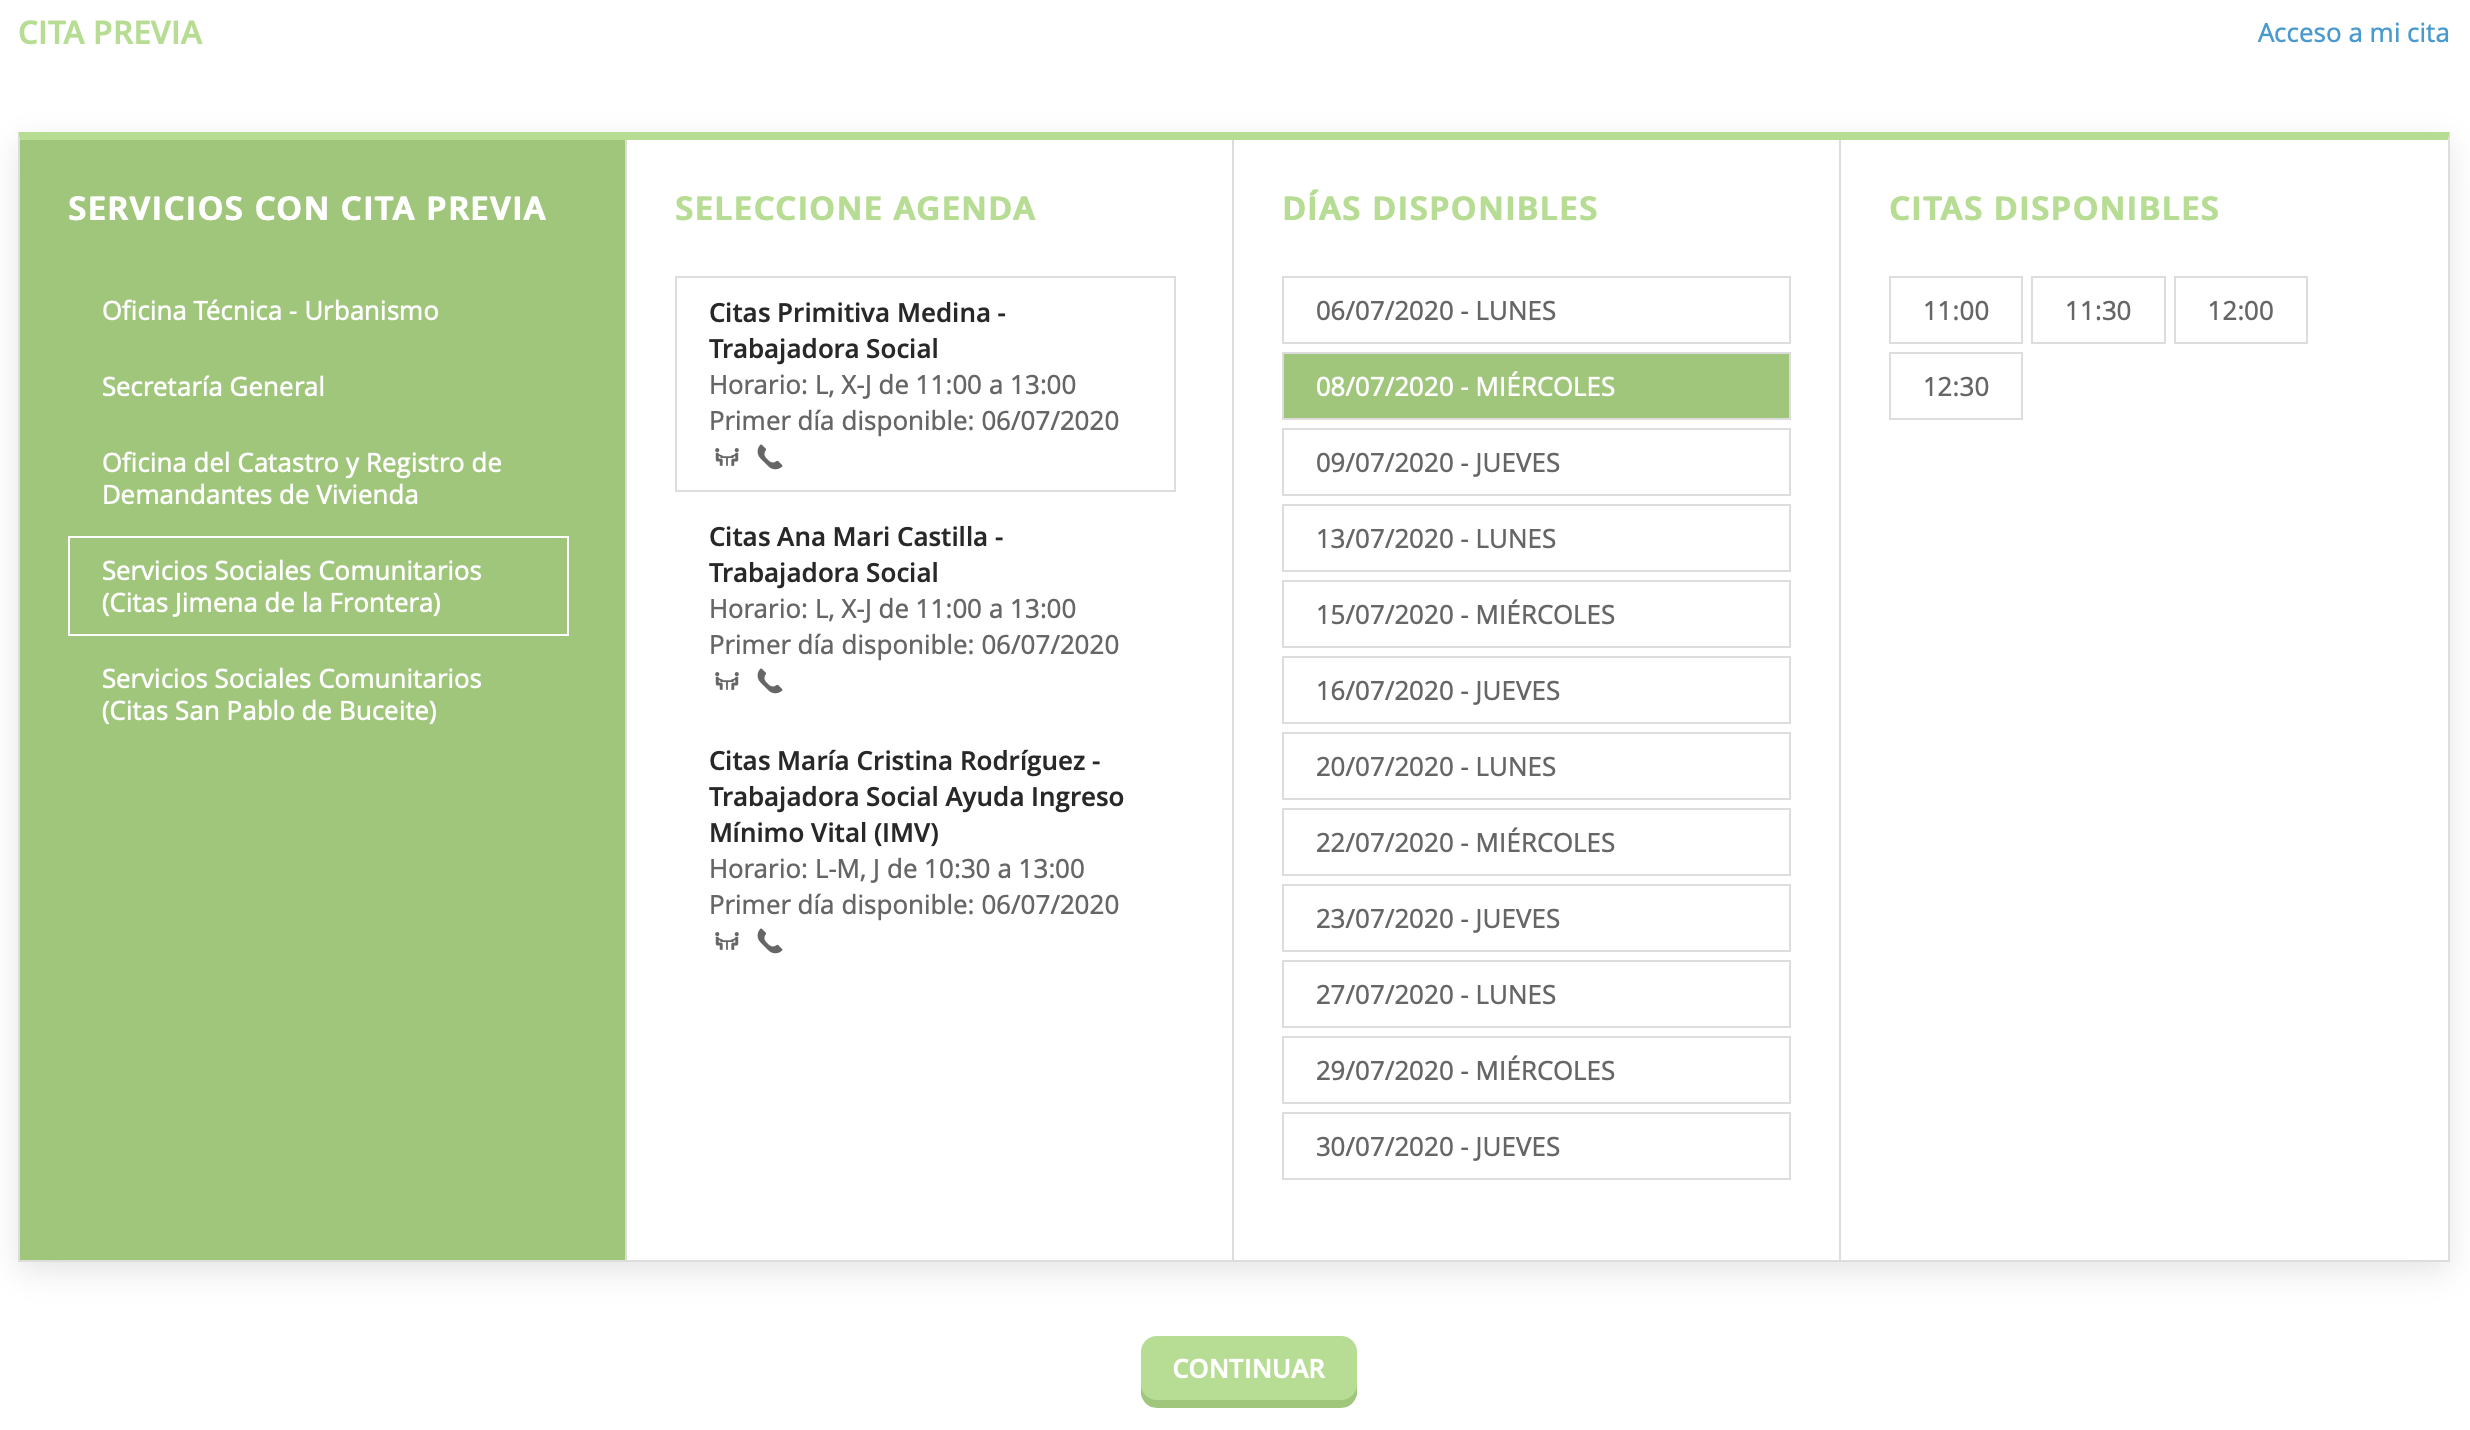Pick day 22/07/2020 - MIÉRCOLES
Image resolution: width=2470 pixels, height=1430 pixels.
coord(1536,842)
